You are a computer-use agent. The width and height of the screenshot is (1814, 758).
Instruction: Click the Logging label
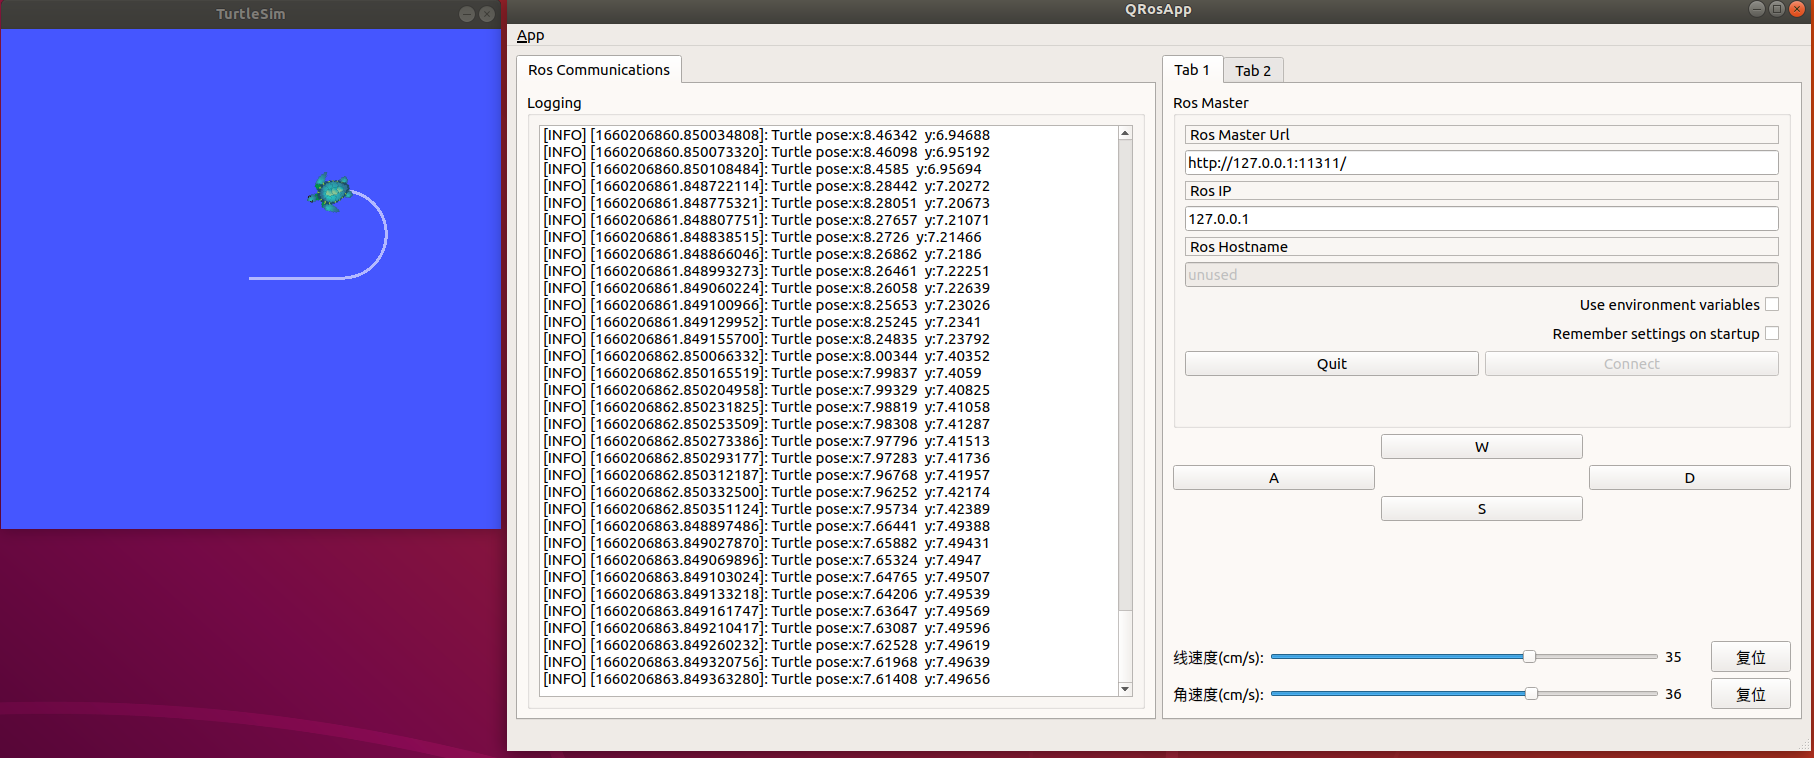(554, 103)
